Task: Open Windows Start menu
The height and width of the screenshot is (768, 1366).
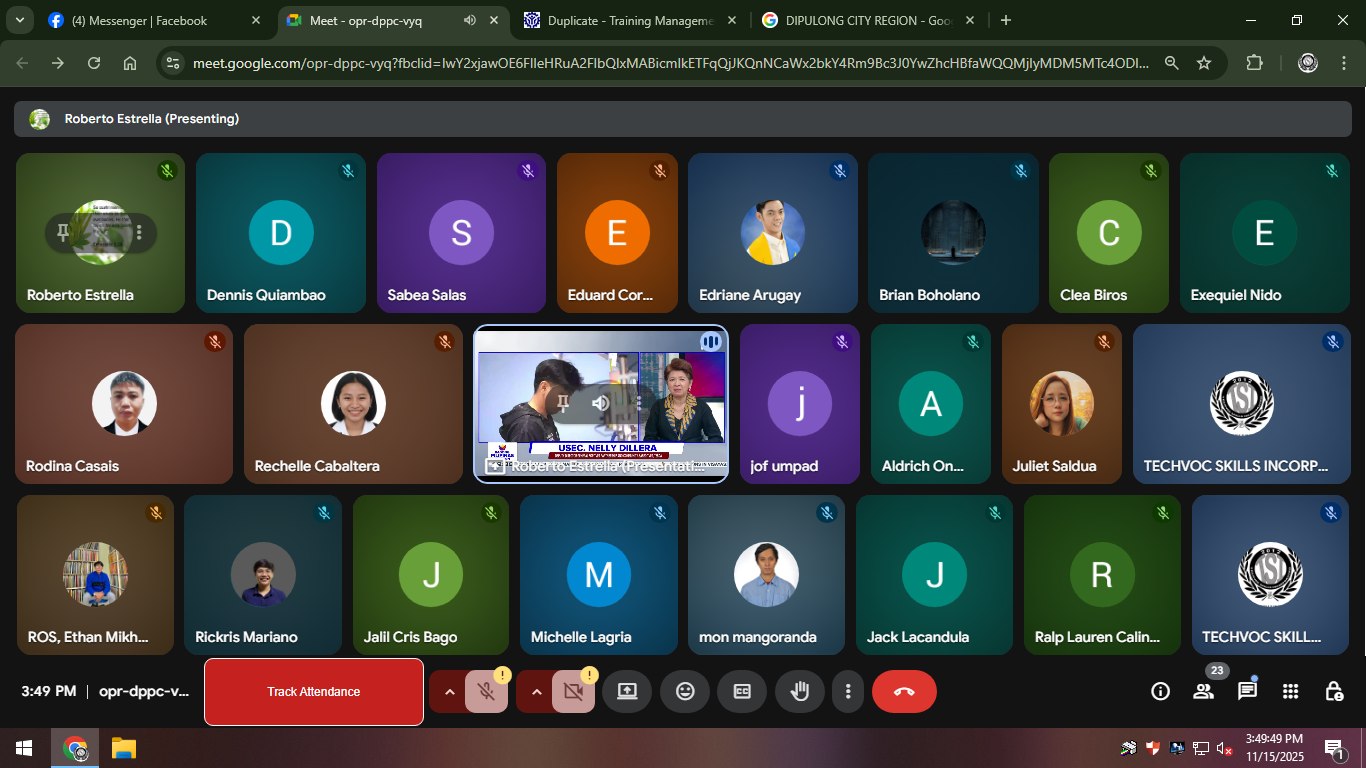Action: coord(24,748)
